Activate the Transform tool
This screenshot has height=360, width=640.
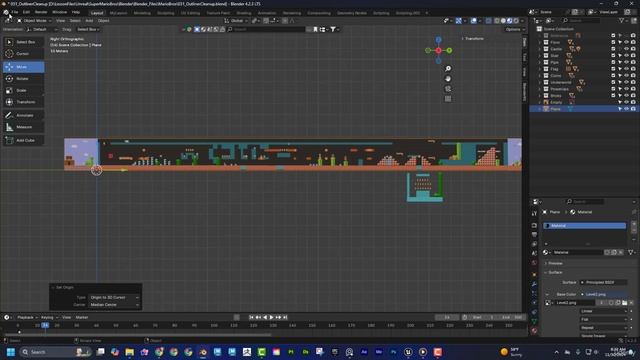pyautogui.click(x=23, y=102)
